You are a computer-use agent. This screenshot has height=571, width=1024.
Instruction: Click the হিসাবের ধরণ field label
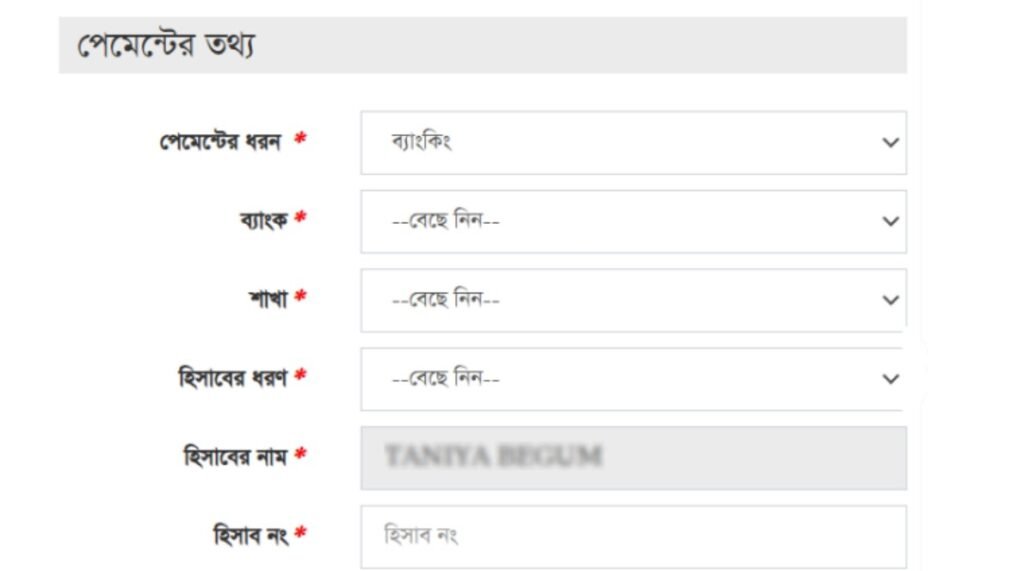232,378
